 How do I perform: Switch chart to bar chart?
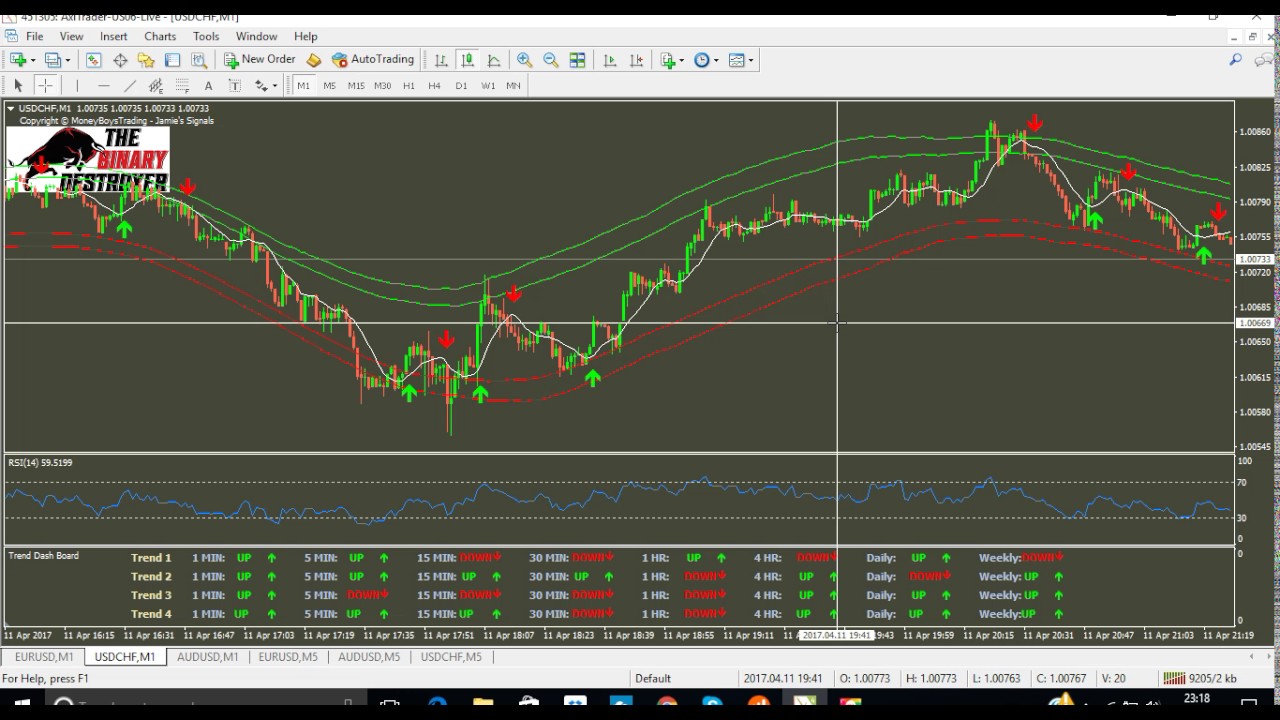coord(441,60)
